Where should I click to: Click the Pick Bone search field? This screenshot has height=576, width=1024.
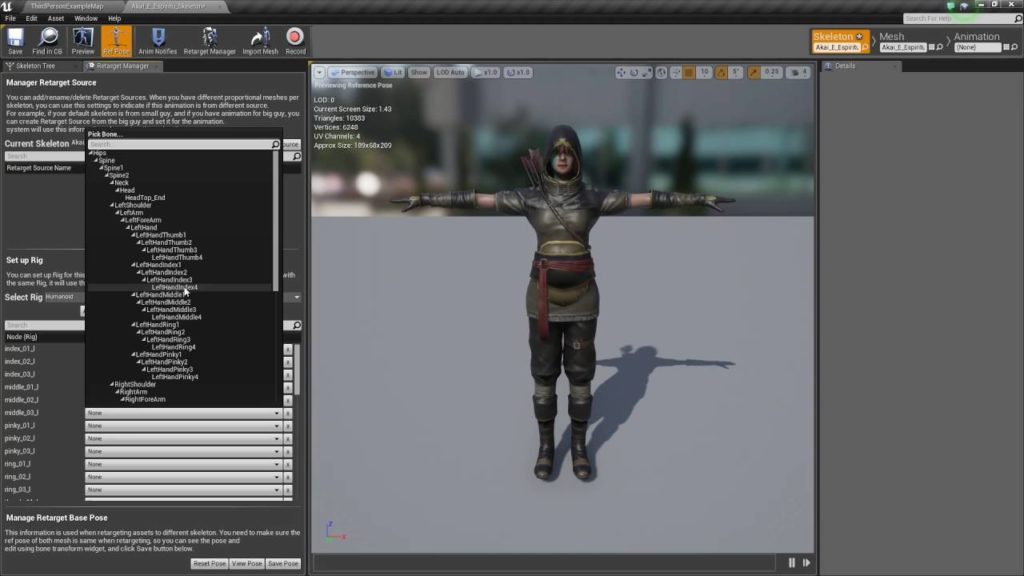pos(179,144)
